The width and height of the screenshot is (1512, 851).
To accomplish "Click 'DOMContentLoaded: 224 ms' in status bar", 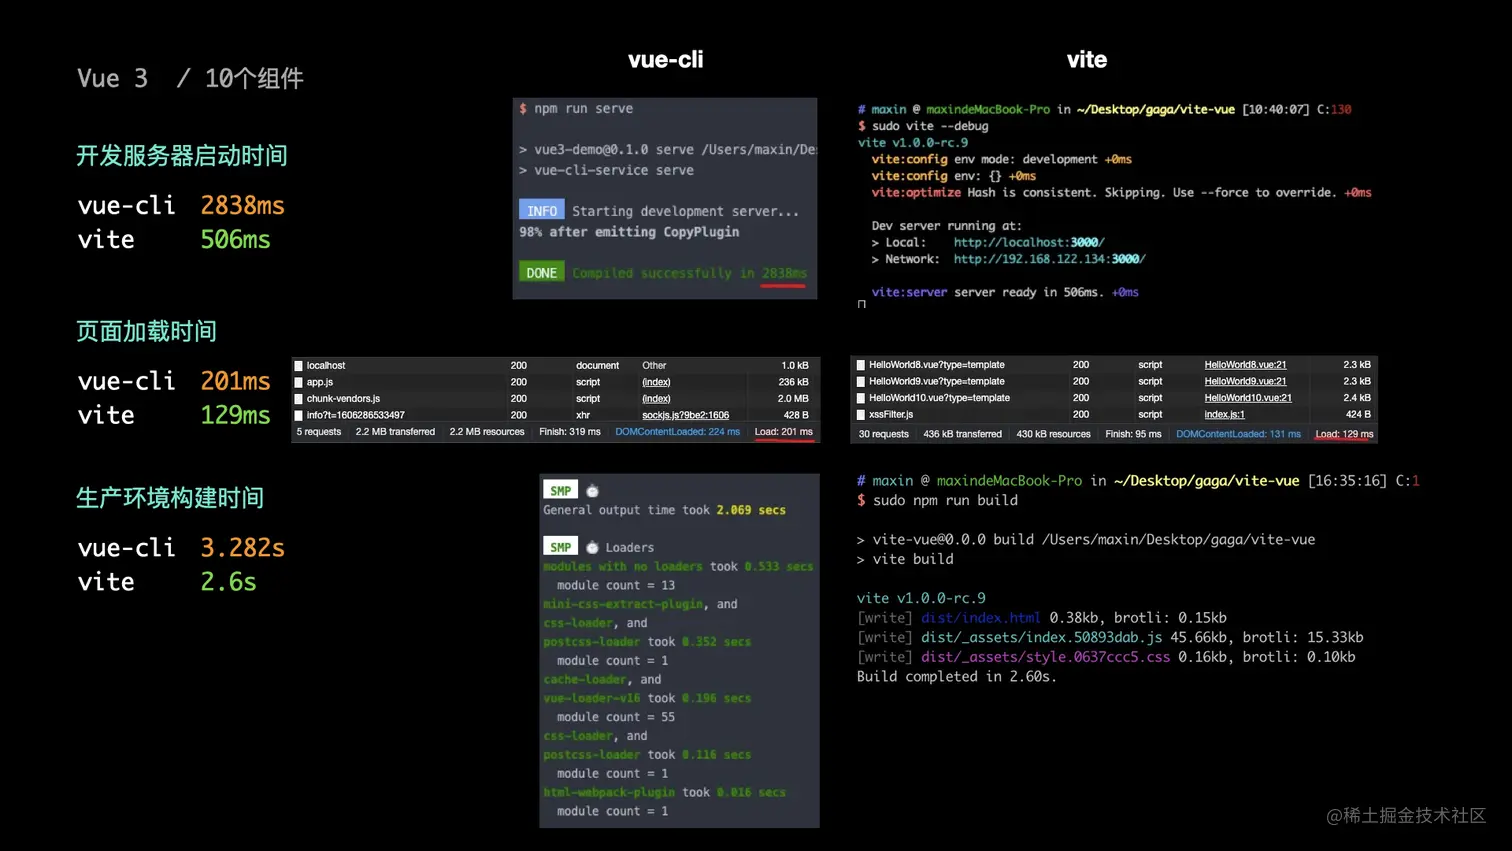I will click(x=677, y=432).
